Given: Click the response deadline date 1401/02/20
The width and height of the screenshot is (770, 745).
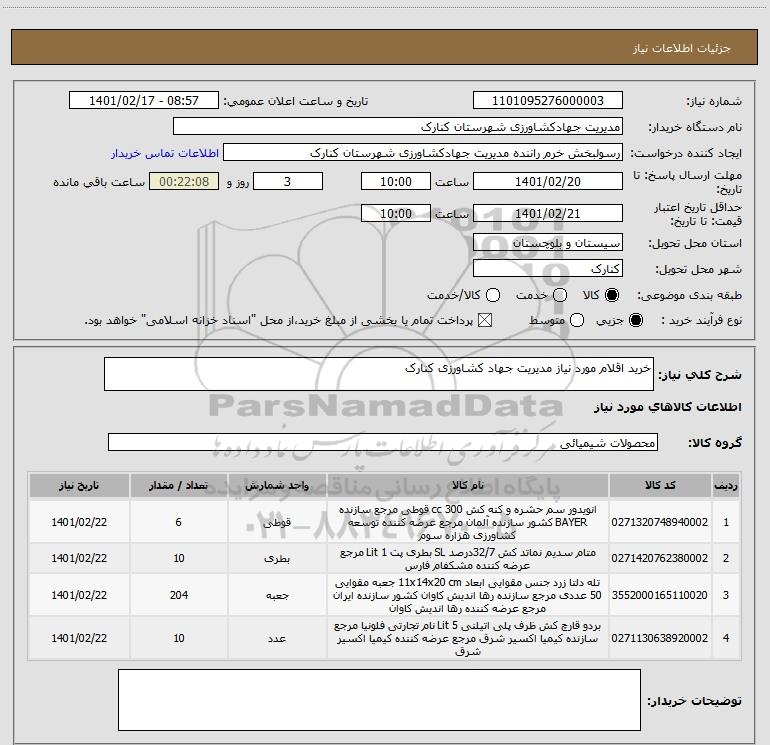Looking at the screenshot, I should click(x=548, y=181).
